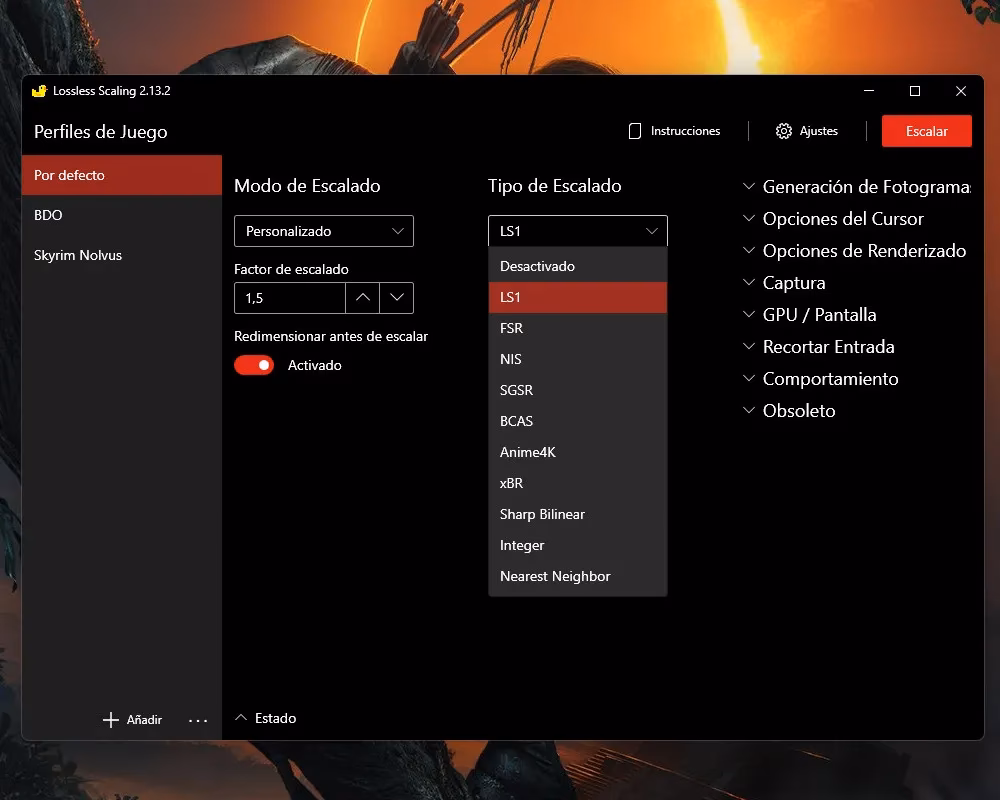Expand the GPU / Pantalla section

pyautogui.click(x=809, y=315)
